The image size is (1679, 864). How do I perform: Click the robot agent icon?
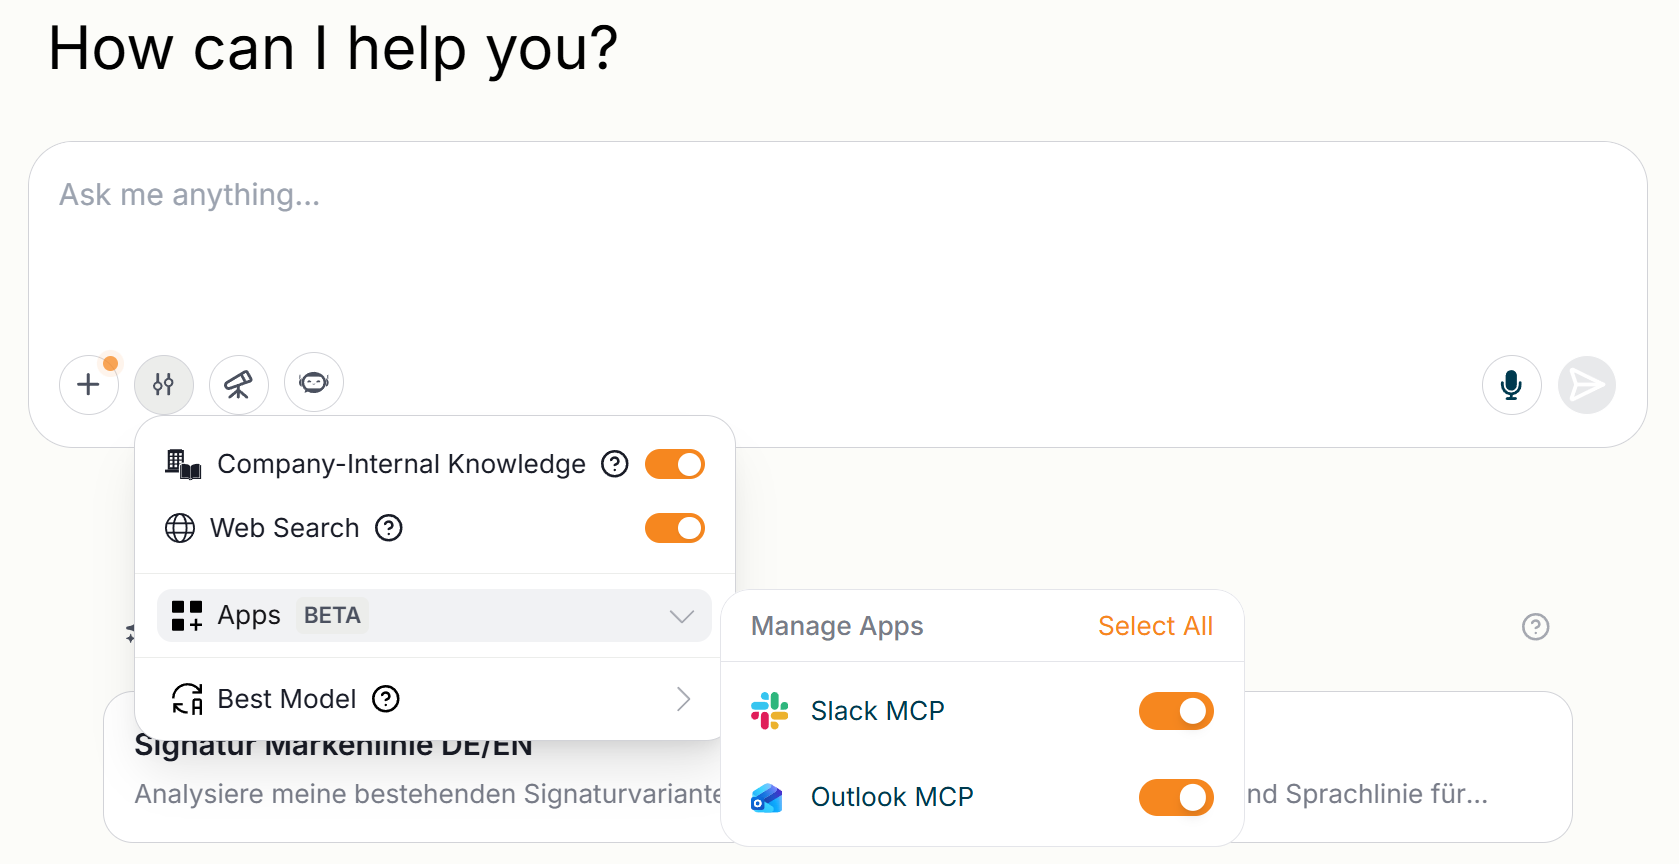click(x=314, y=382)
